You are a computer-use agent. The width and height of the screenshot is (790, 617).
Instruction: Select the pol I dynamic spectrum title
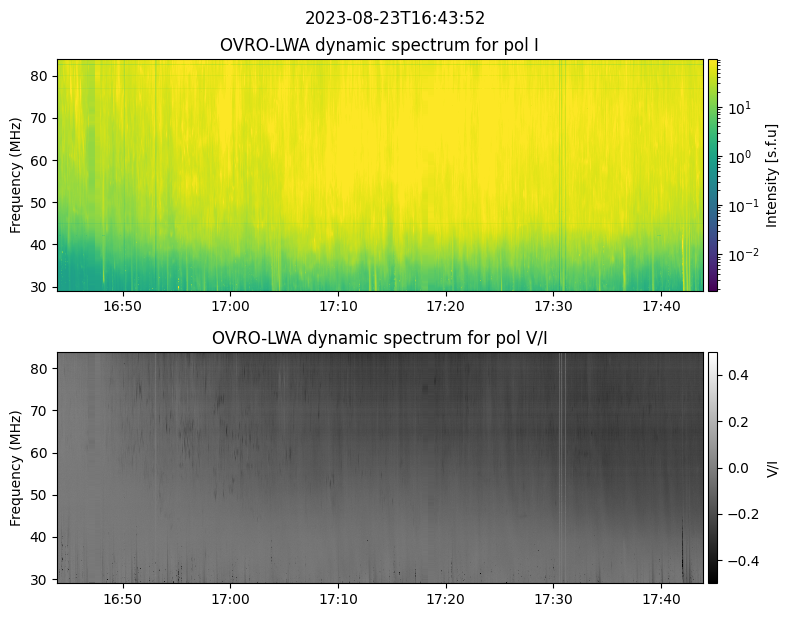point(380,45)
